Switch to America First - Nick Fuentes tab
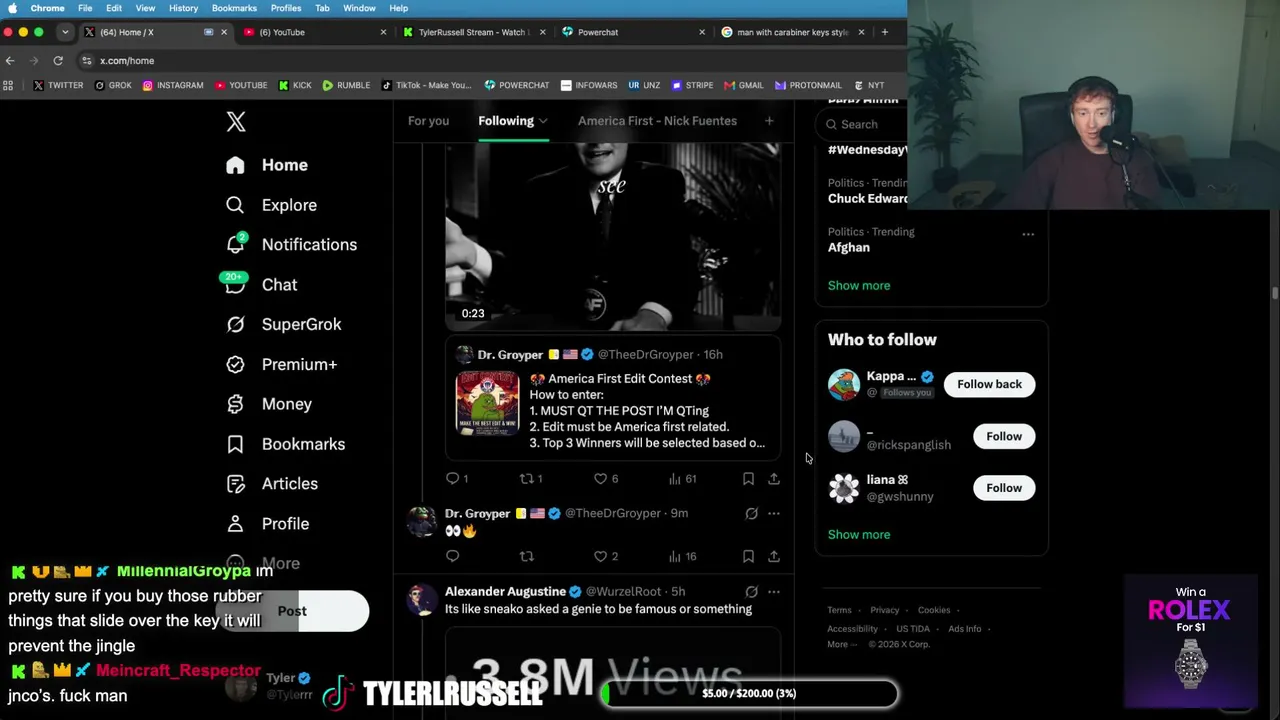The width and height of the screenshot is (1280, 720). [657, 121]
